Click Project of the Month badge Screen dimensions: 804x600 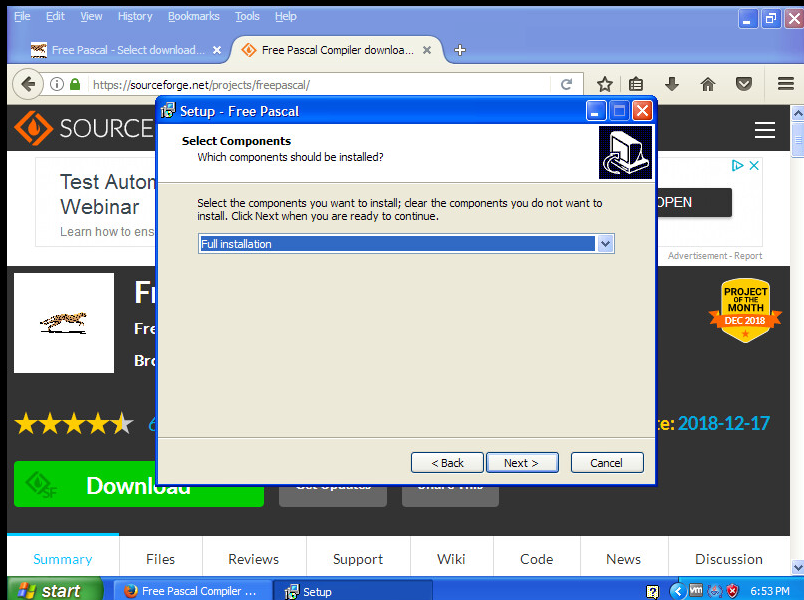745,310
